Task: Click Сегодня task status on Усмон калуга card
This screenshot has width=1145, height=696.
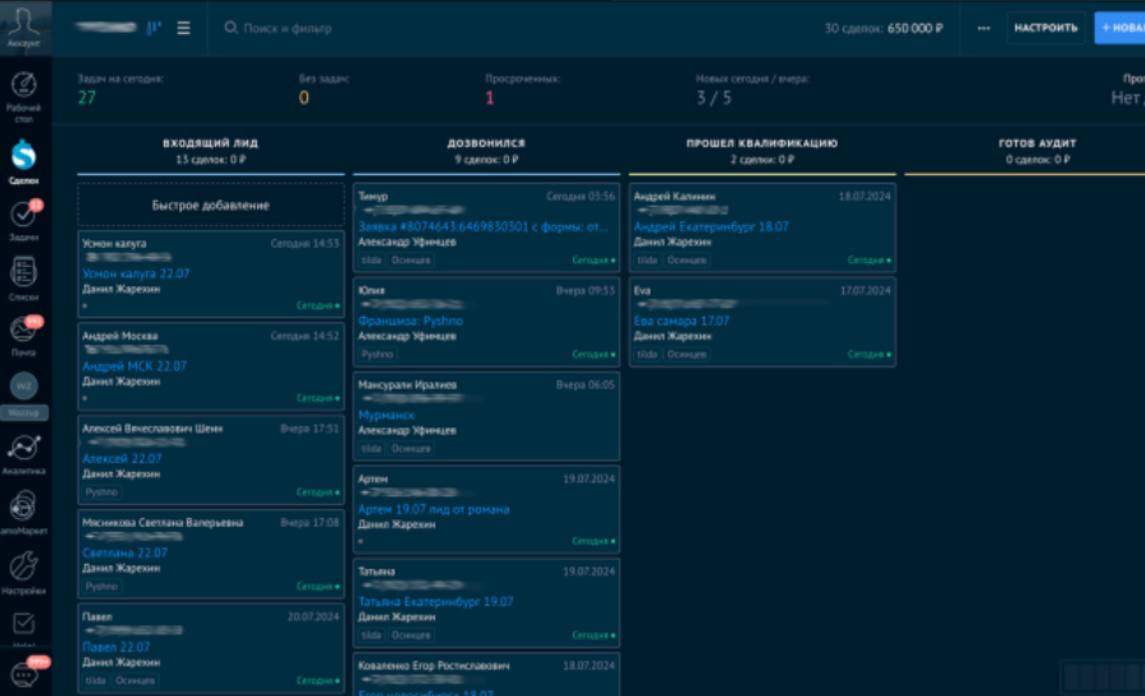Action: point(318,305)
